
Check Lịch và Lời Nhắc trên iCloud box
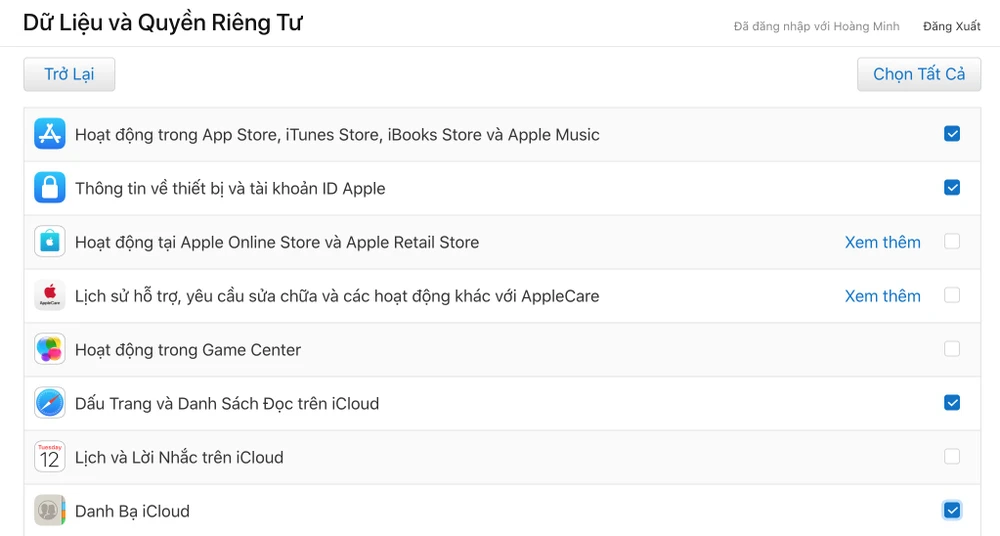click(952, 457)
